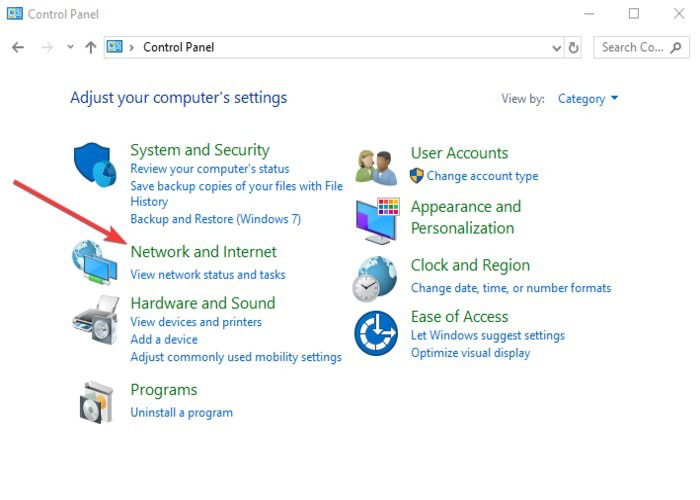Refresh the Control Panel view
The height and width of the screenshot is (500, 700).
[x=573, y=47]
